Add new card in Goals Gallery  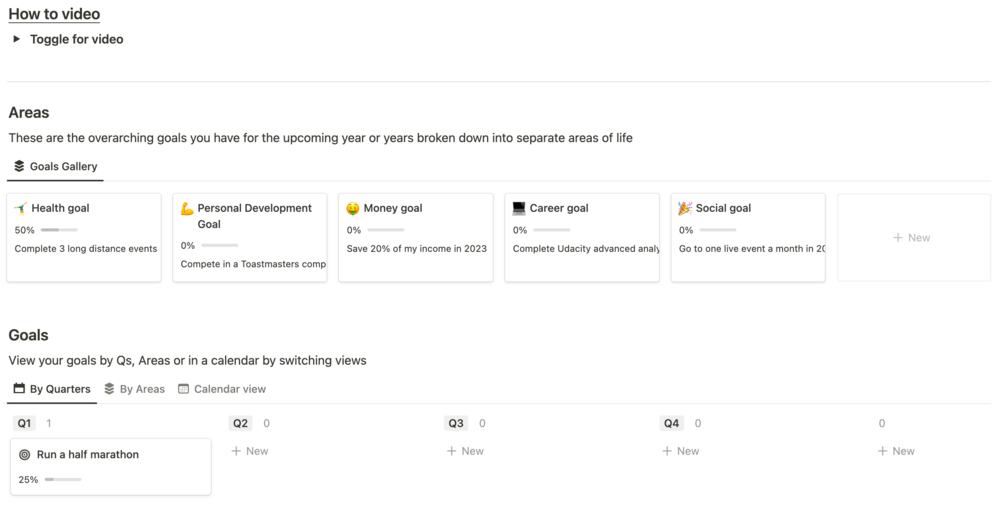pyautogui.click(x=912, y=238)
